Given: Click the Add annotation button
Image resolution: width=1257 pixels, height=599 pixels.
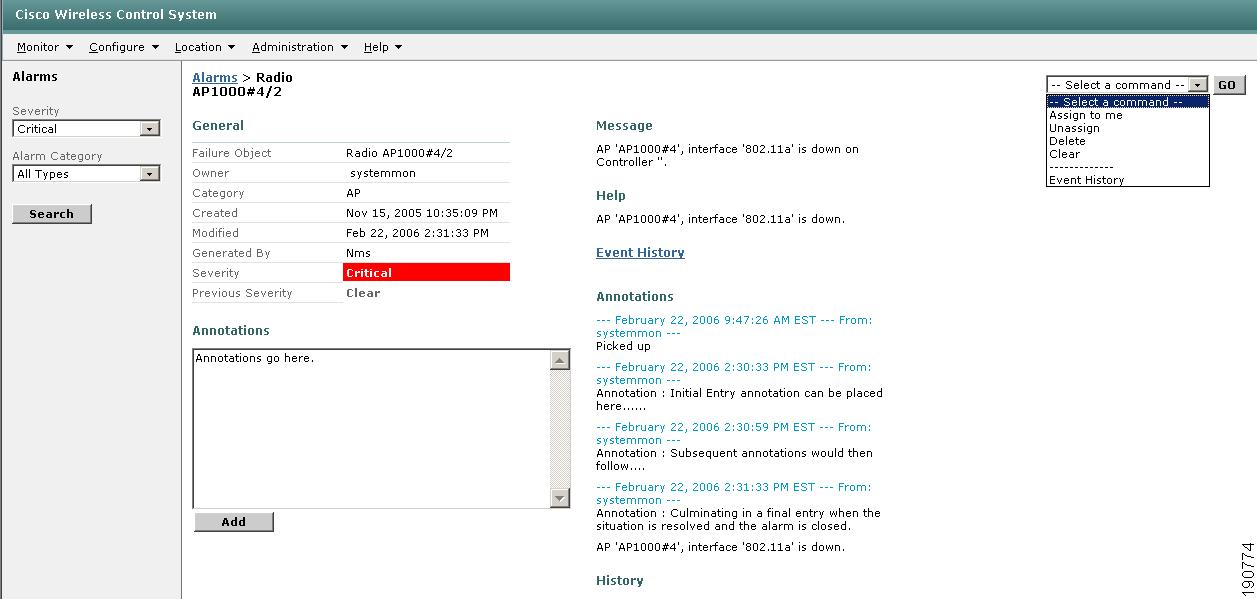Looking at the screenshot, I should click(x=234, y=522).
